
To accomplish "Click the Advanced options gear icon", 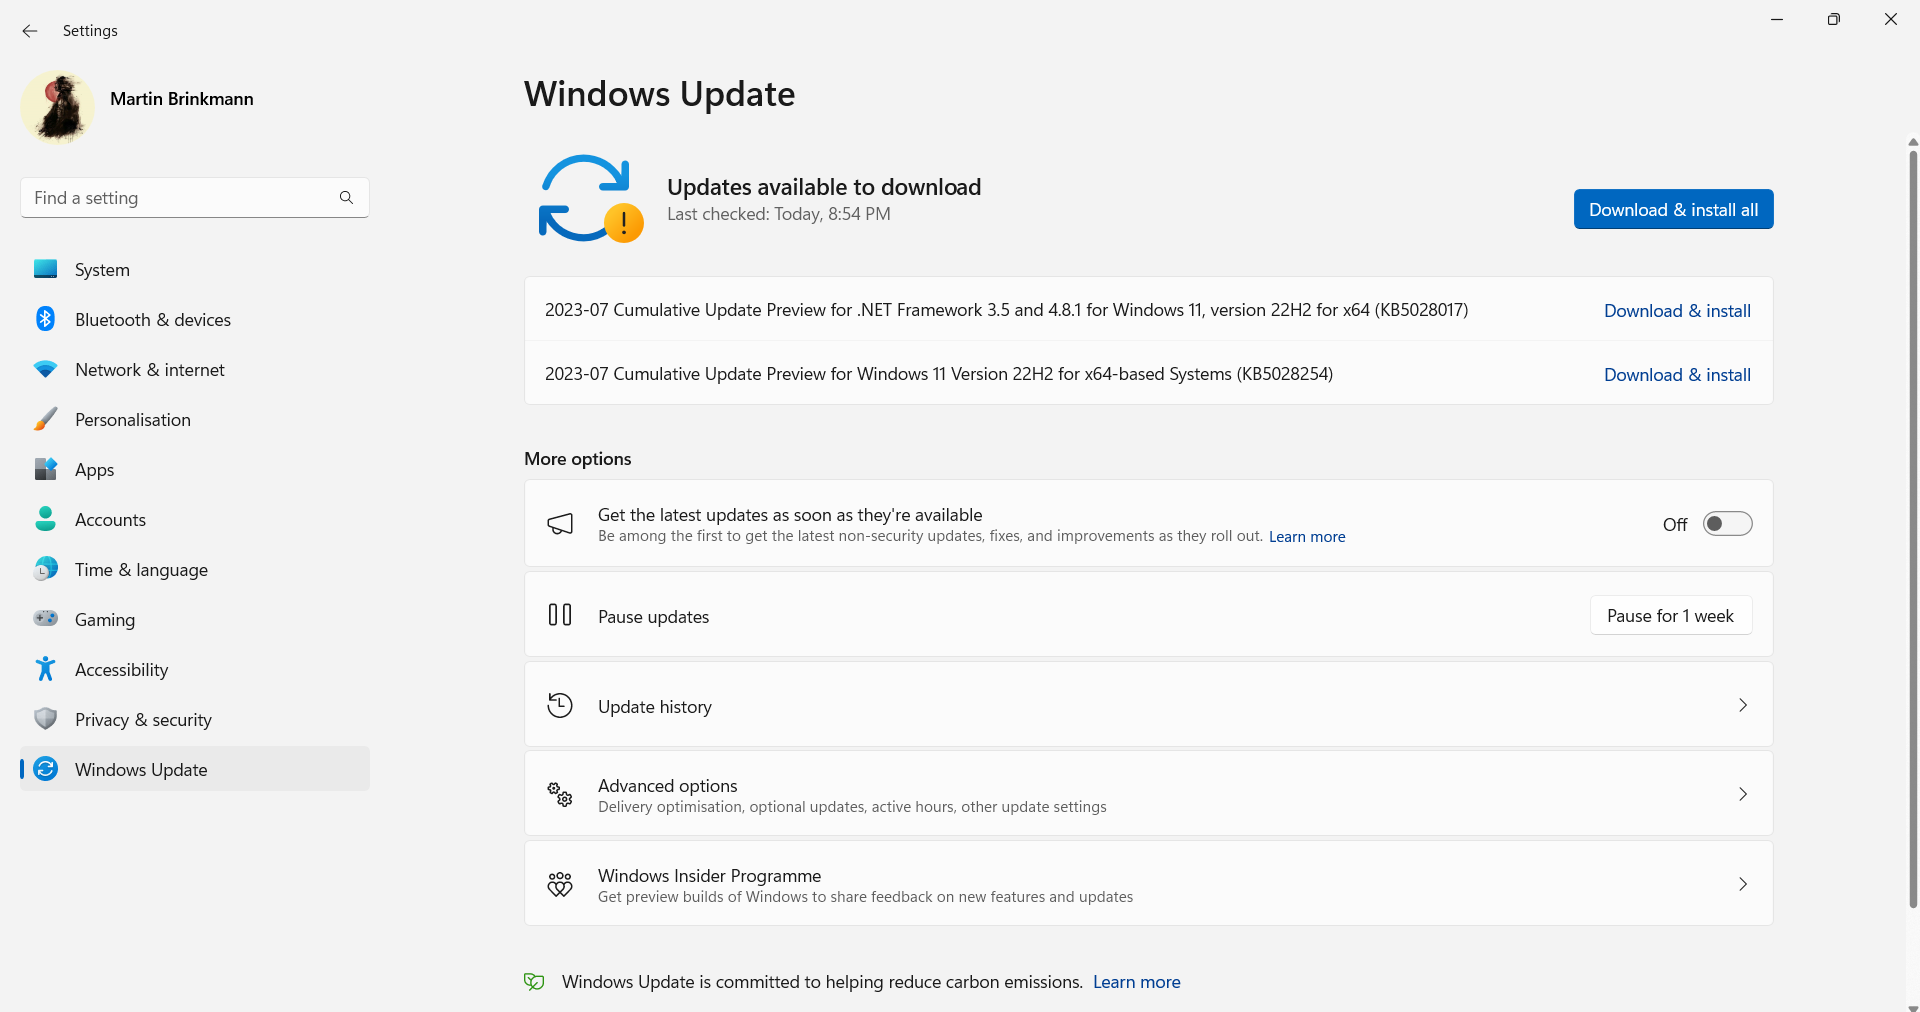I will click(560, 794).
